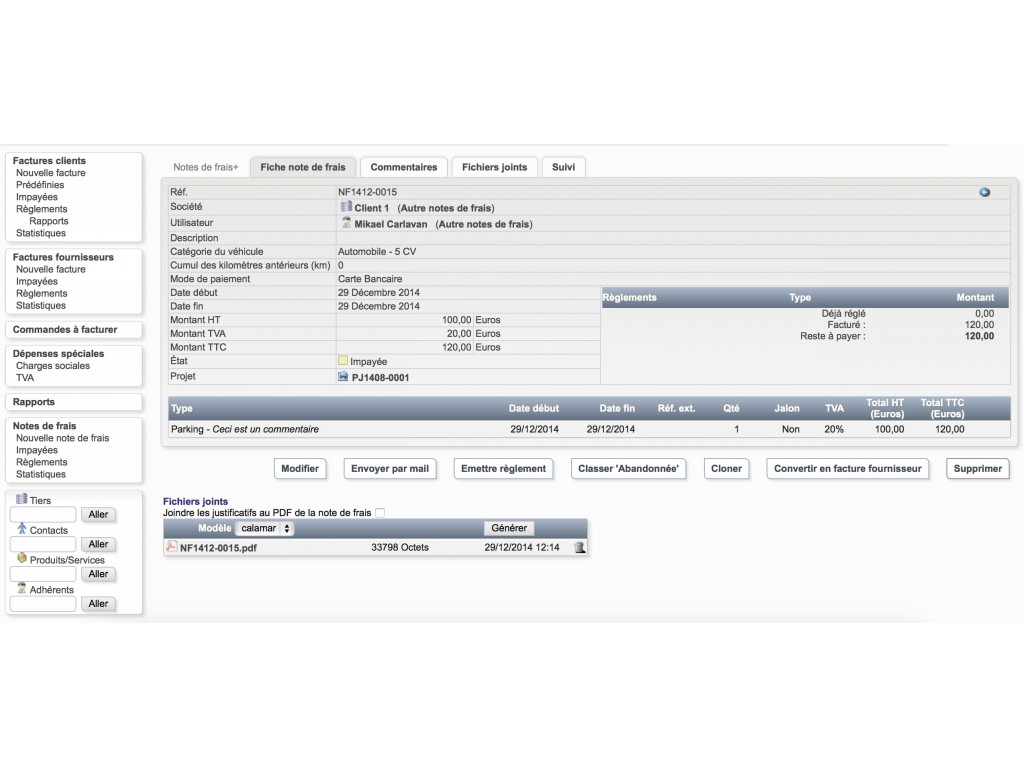Click the Emettre règlement button
This screenshot has width=1024, height=768.
(x=504, y=468)
